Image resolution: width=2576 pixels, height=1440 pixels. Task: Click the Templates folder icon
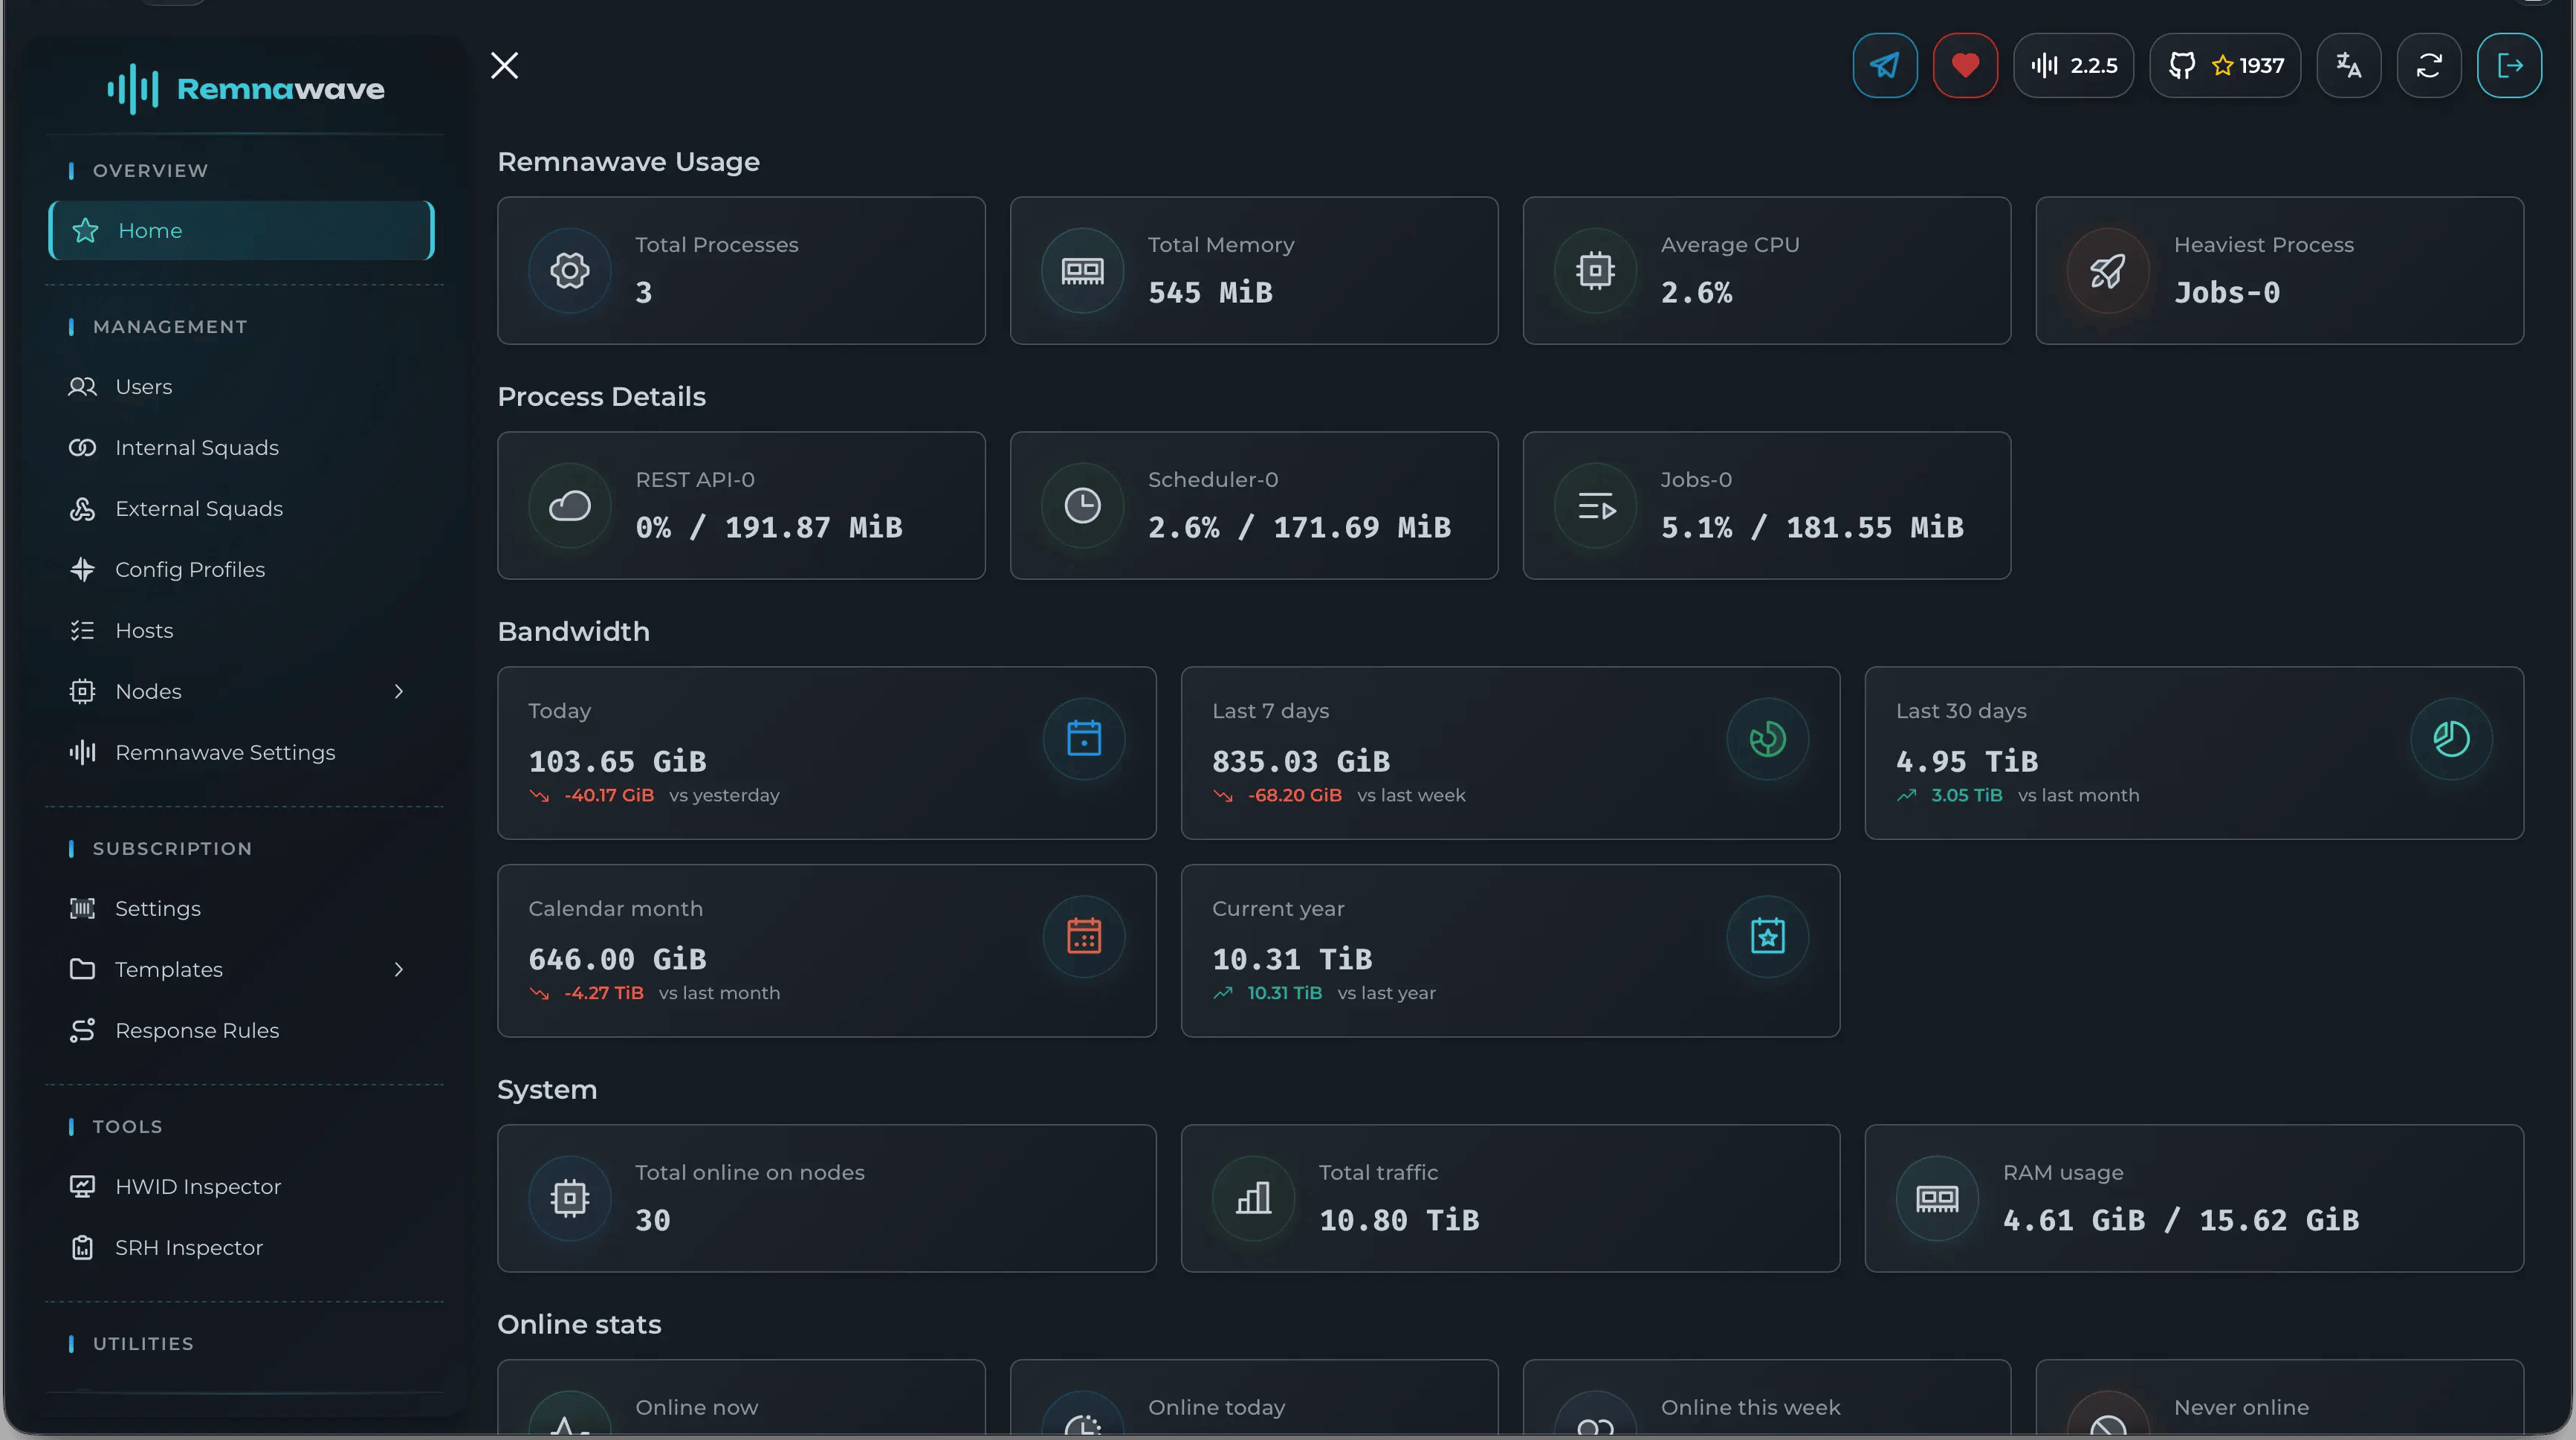[82, 970]
